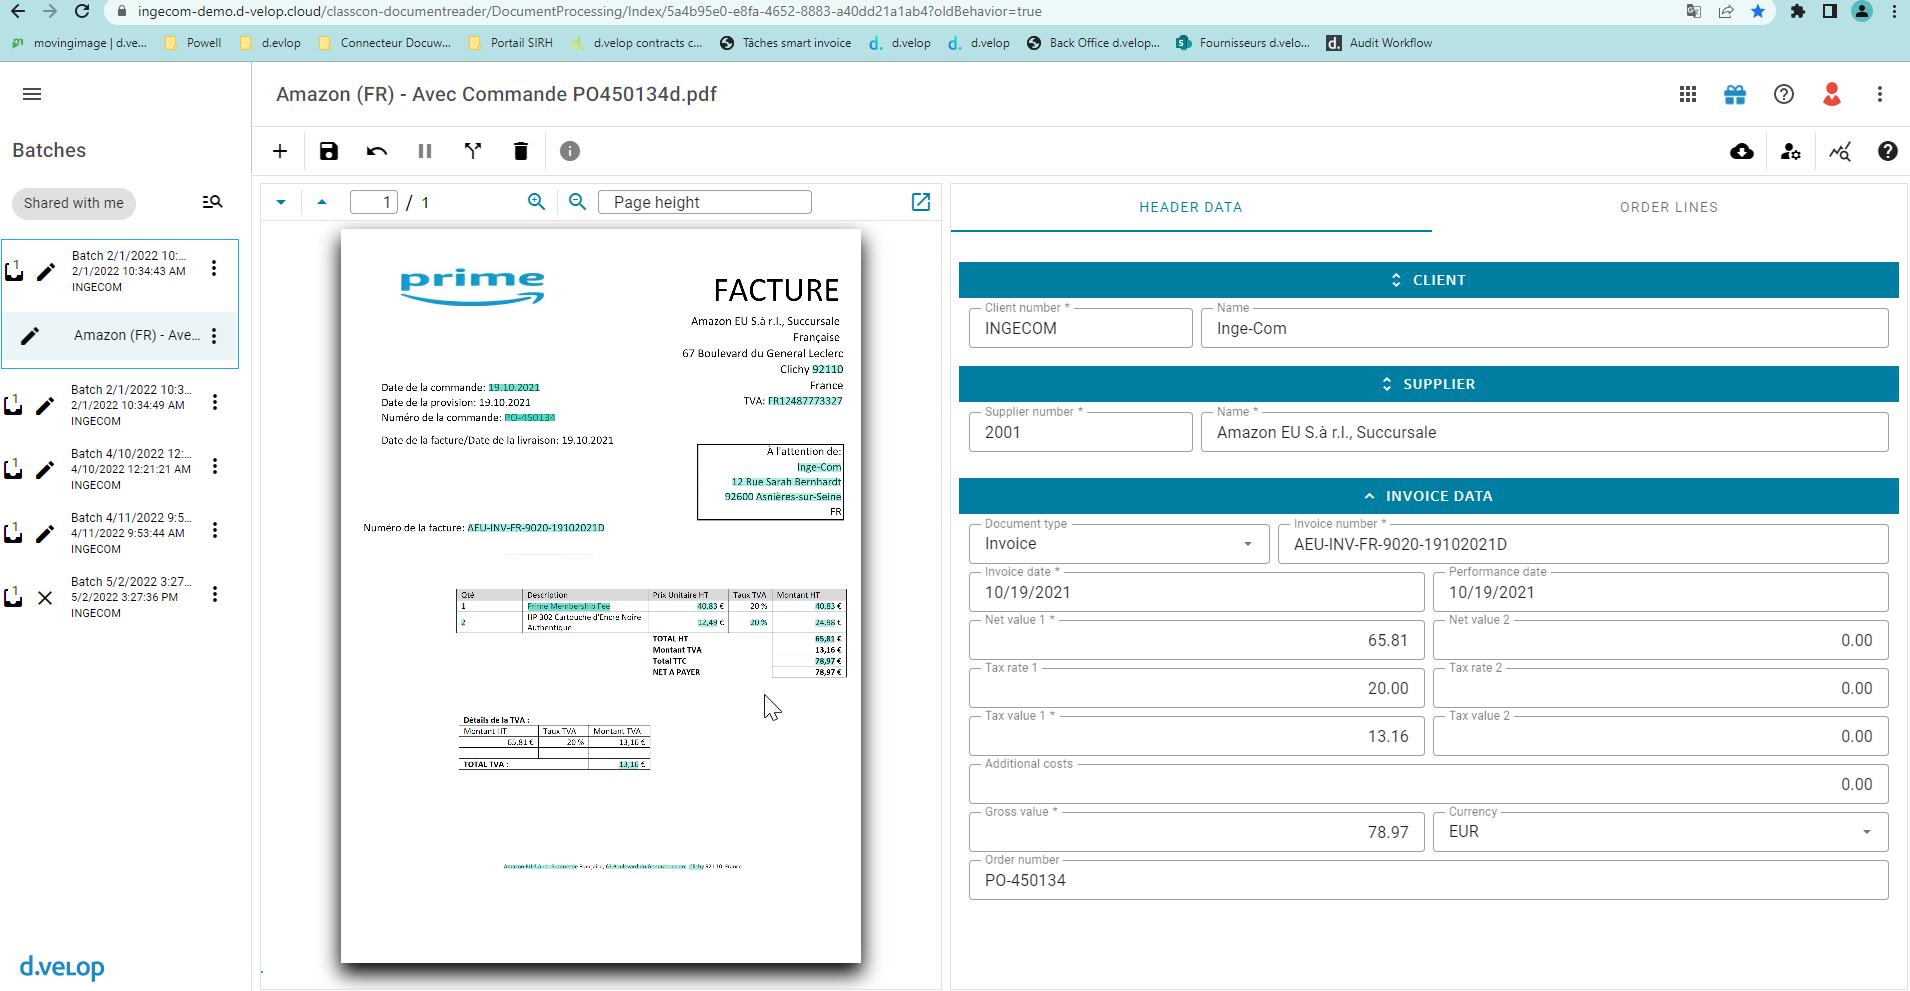Open options for batch 4/10/2022 12:21:21 AM
Image resolution: width=1910 pixels, height=991 pixels.
[215, 467]
